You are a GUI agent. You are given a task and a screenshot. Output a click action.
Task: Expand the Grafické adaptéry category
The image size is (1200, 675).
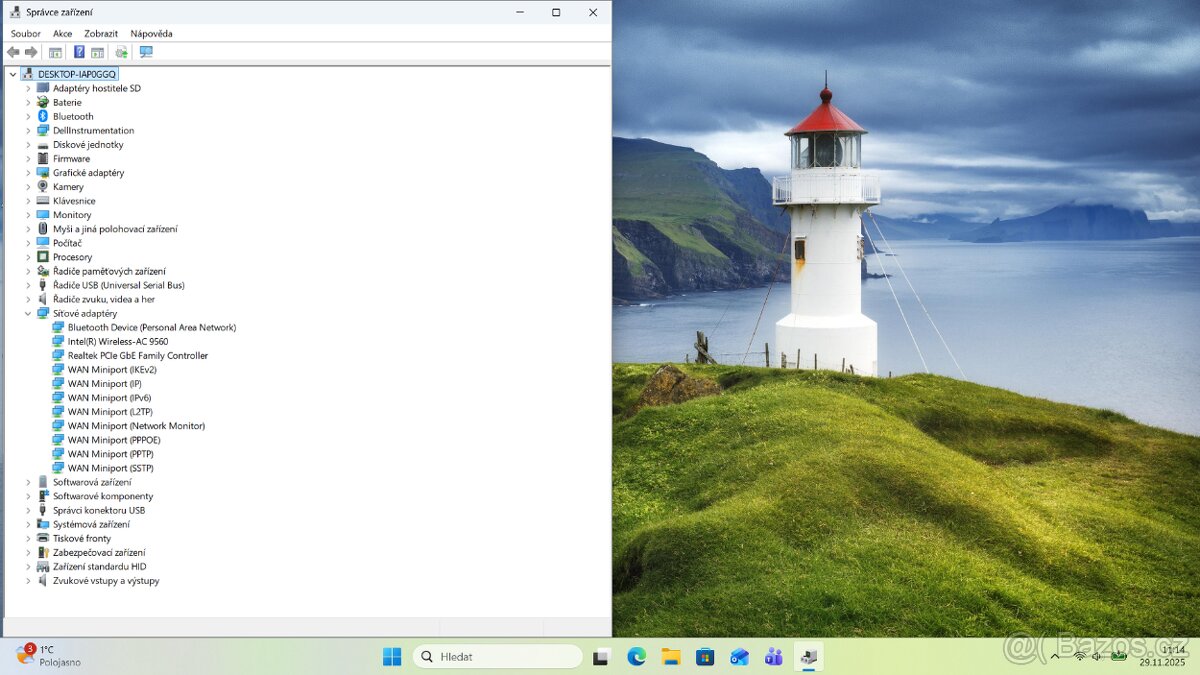[x=28, y=173]
